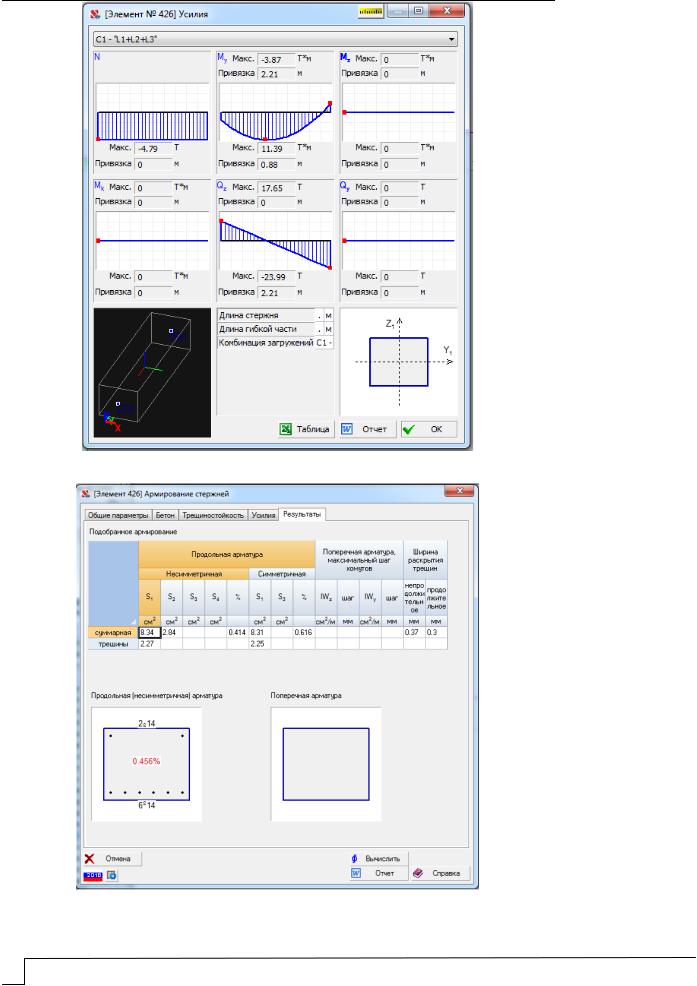Click the Продольная арматура column header
This screenshot has height=986, width=697.
coord(226,555)
